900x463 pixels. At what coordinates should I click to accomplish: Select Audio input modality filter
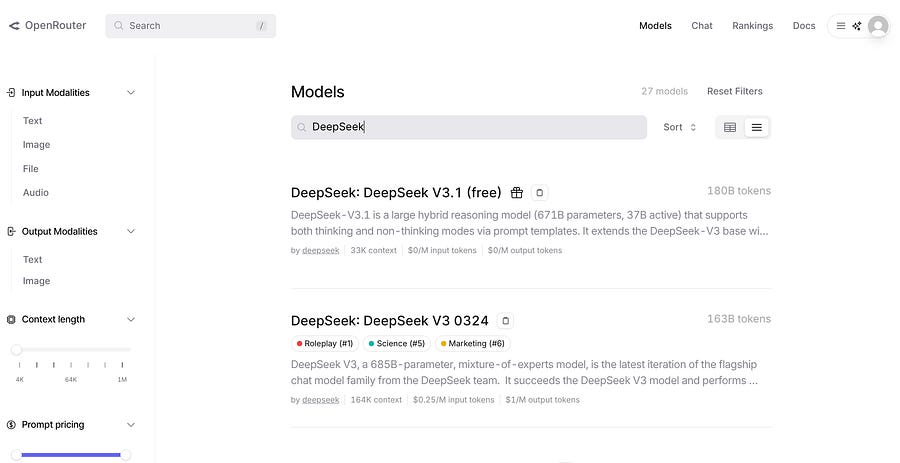point(36,193)
